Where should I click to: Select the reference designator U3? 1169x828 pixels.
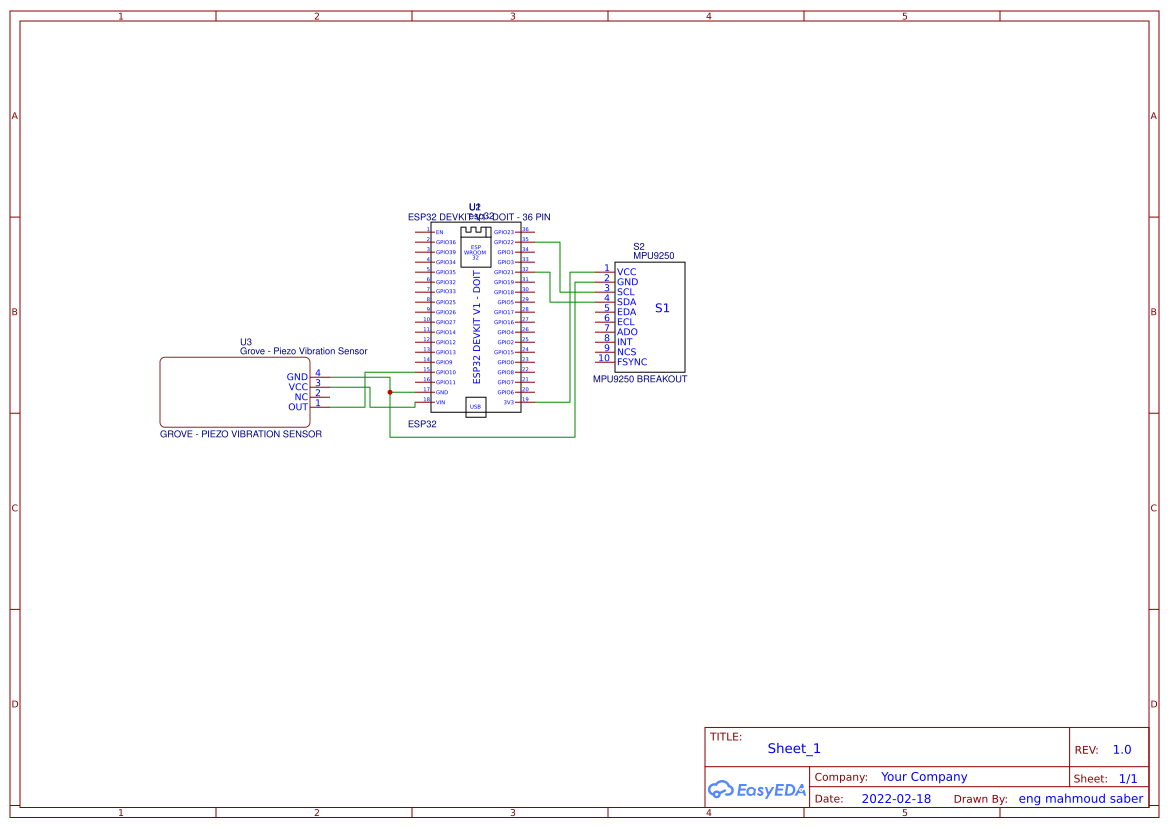pos(247,340)
